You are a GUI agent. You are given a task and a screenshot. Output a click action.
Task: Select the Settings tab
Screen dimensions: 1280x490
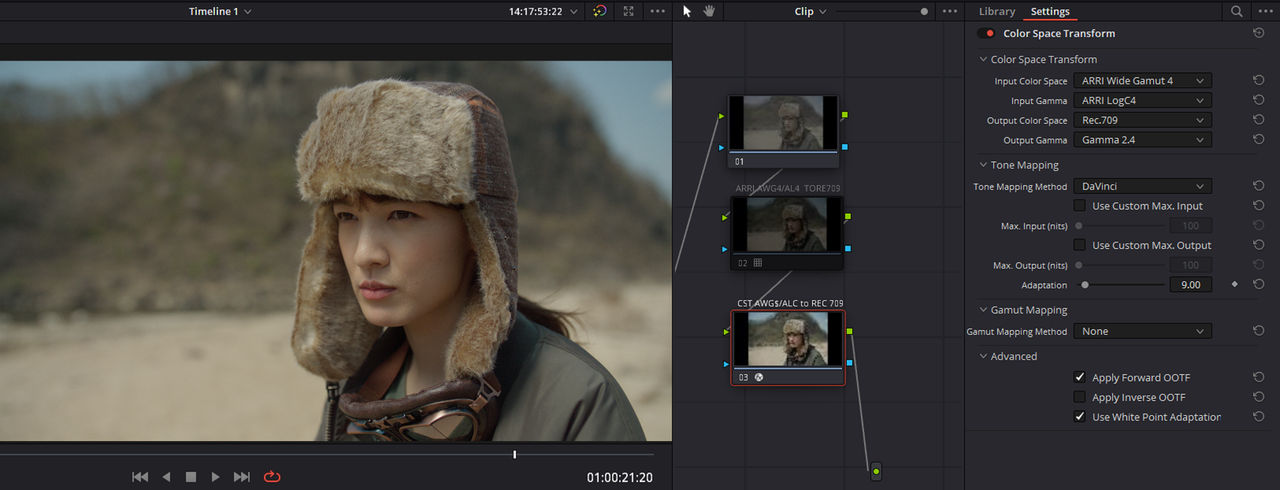point(1050,11)
